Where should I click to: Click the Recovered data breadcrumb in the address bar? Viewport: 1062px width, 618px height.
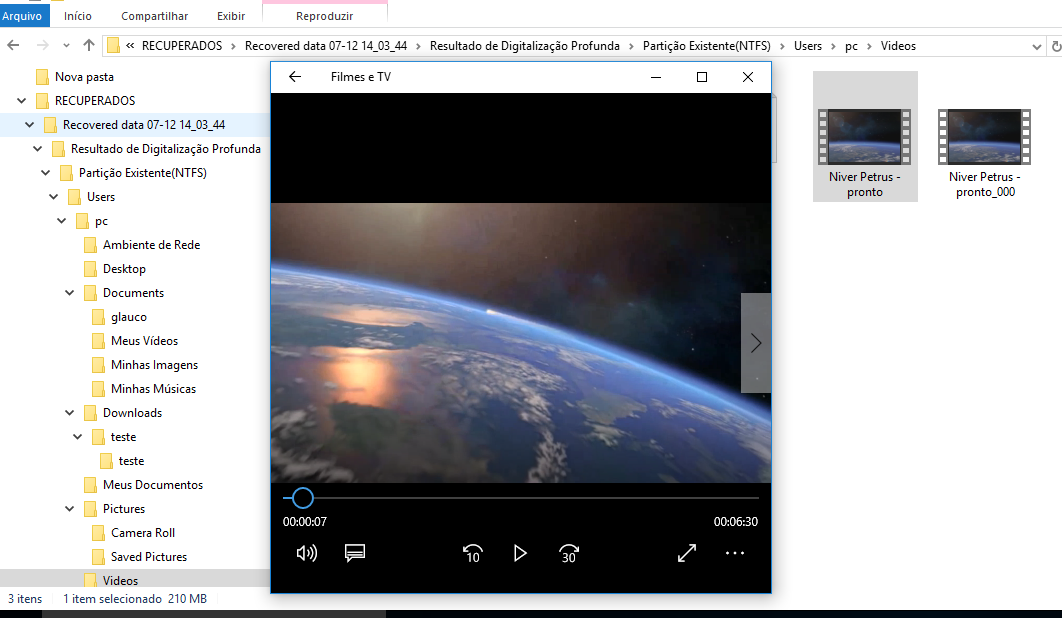pos(326,45)
